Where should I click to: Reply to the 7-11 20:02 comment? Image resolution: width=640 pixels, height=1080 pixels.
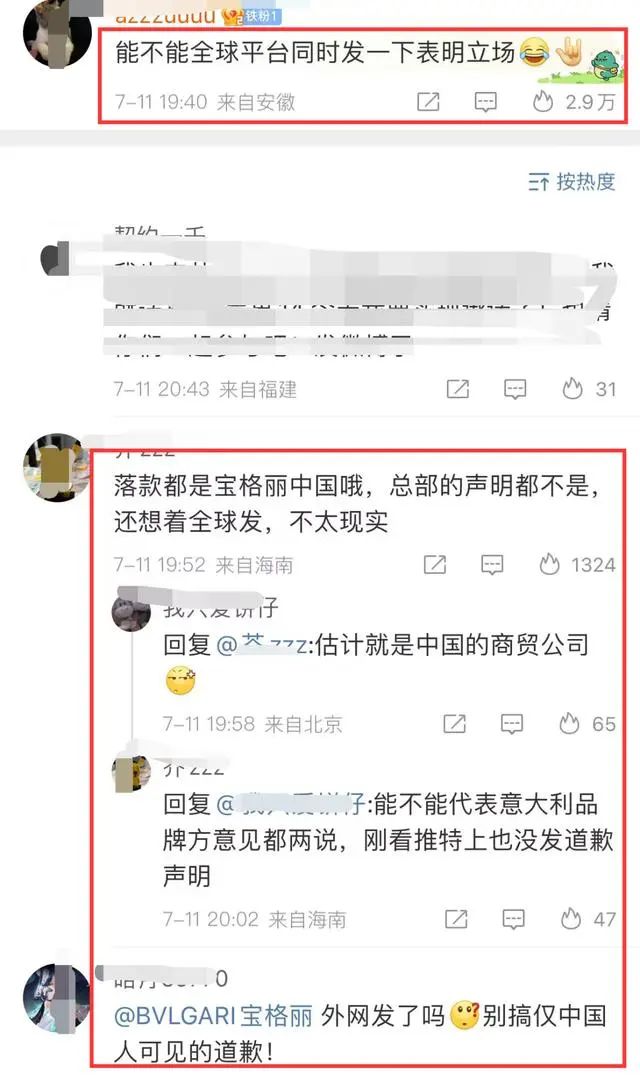pyautogui.click(x=513, y=920)
